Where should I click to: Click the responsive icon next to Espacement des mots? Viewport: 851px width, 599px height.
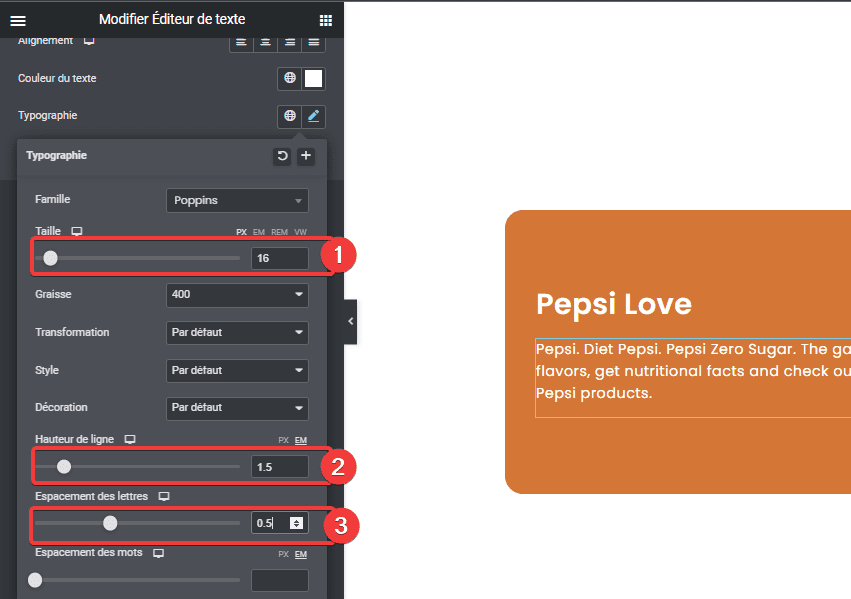[158, 553]
